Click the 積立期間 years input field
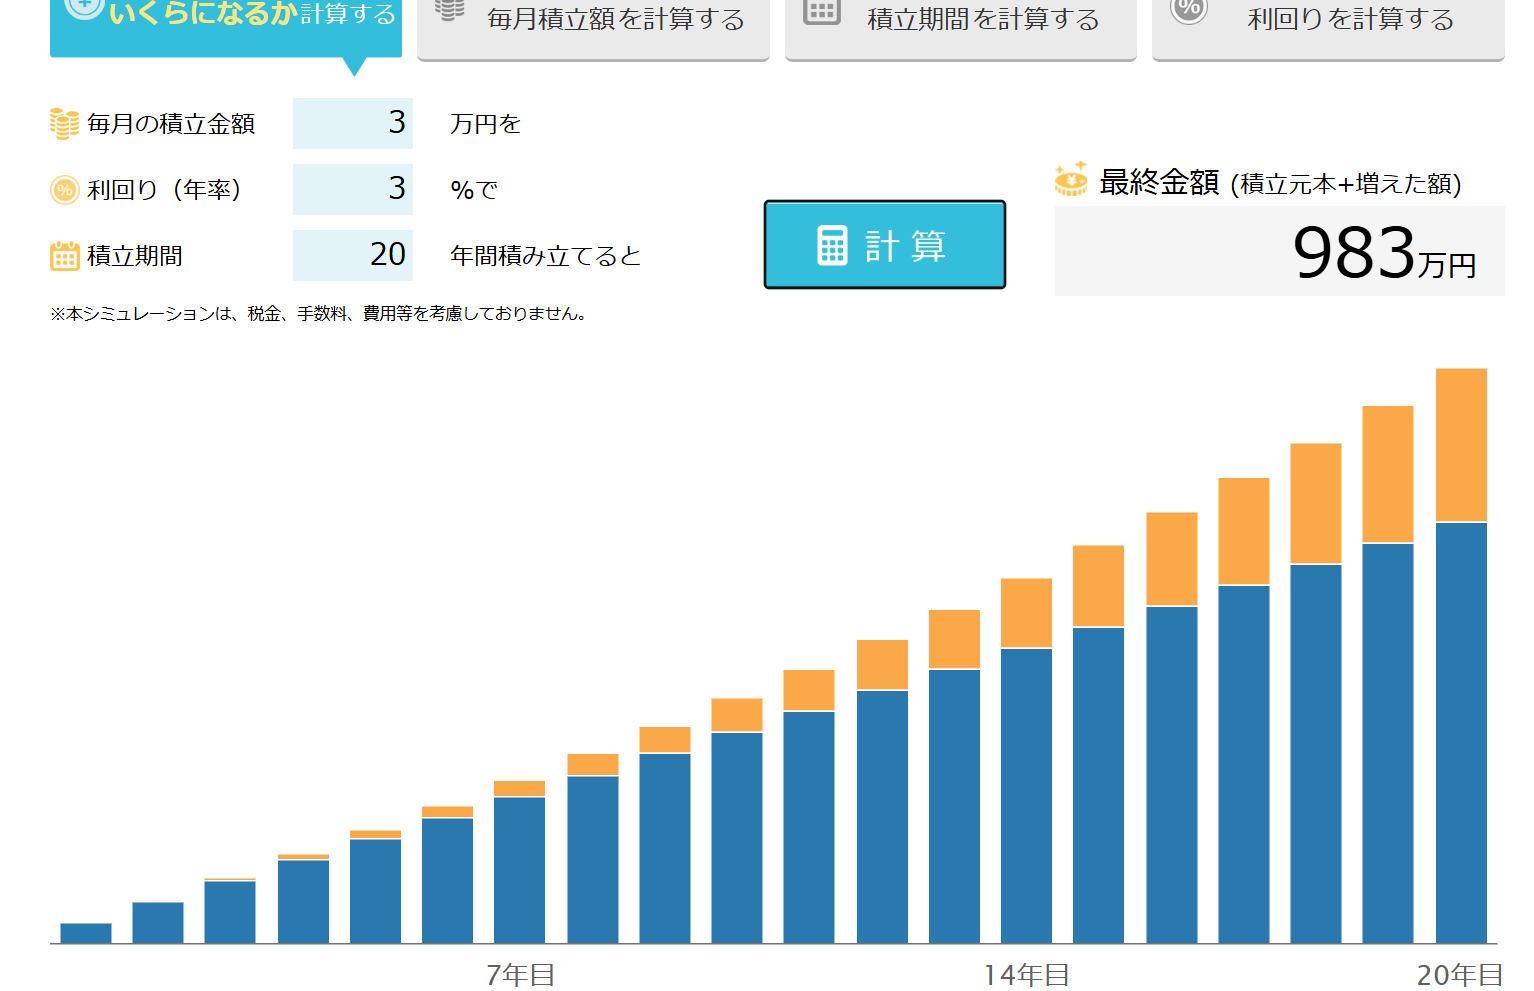The image size is (1534, 991). [353, 255]
